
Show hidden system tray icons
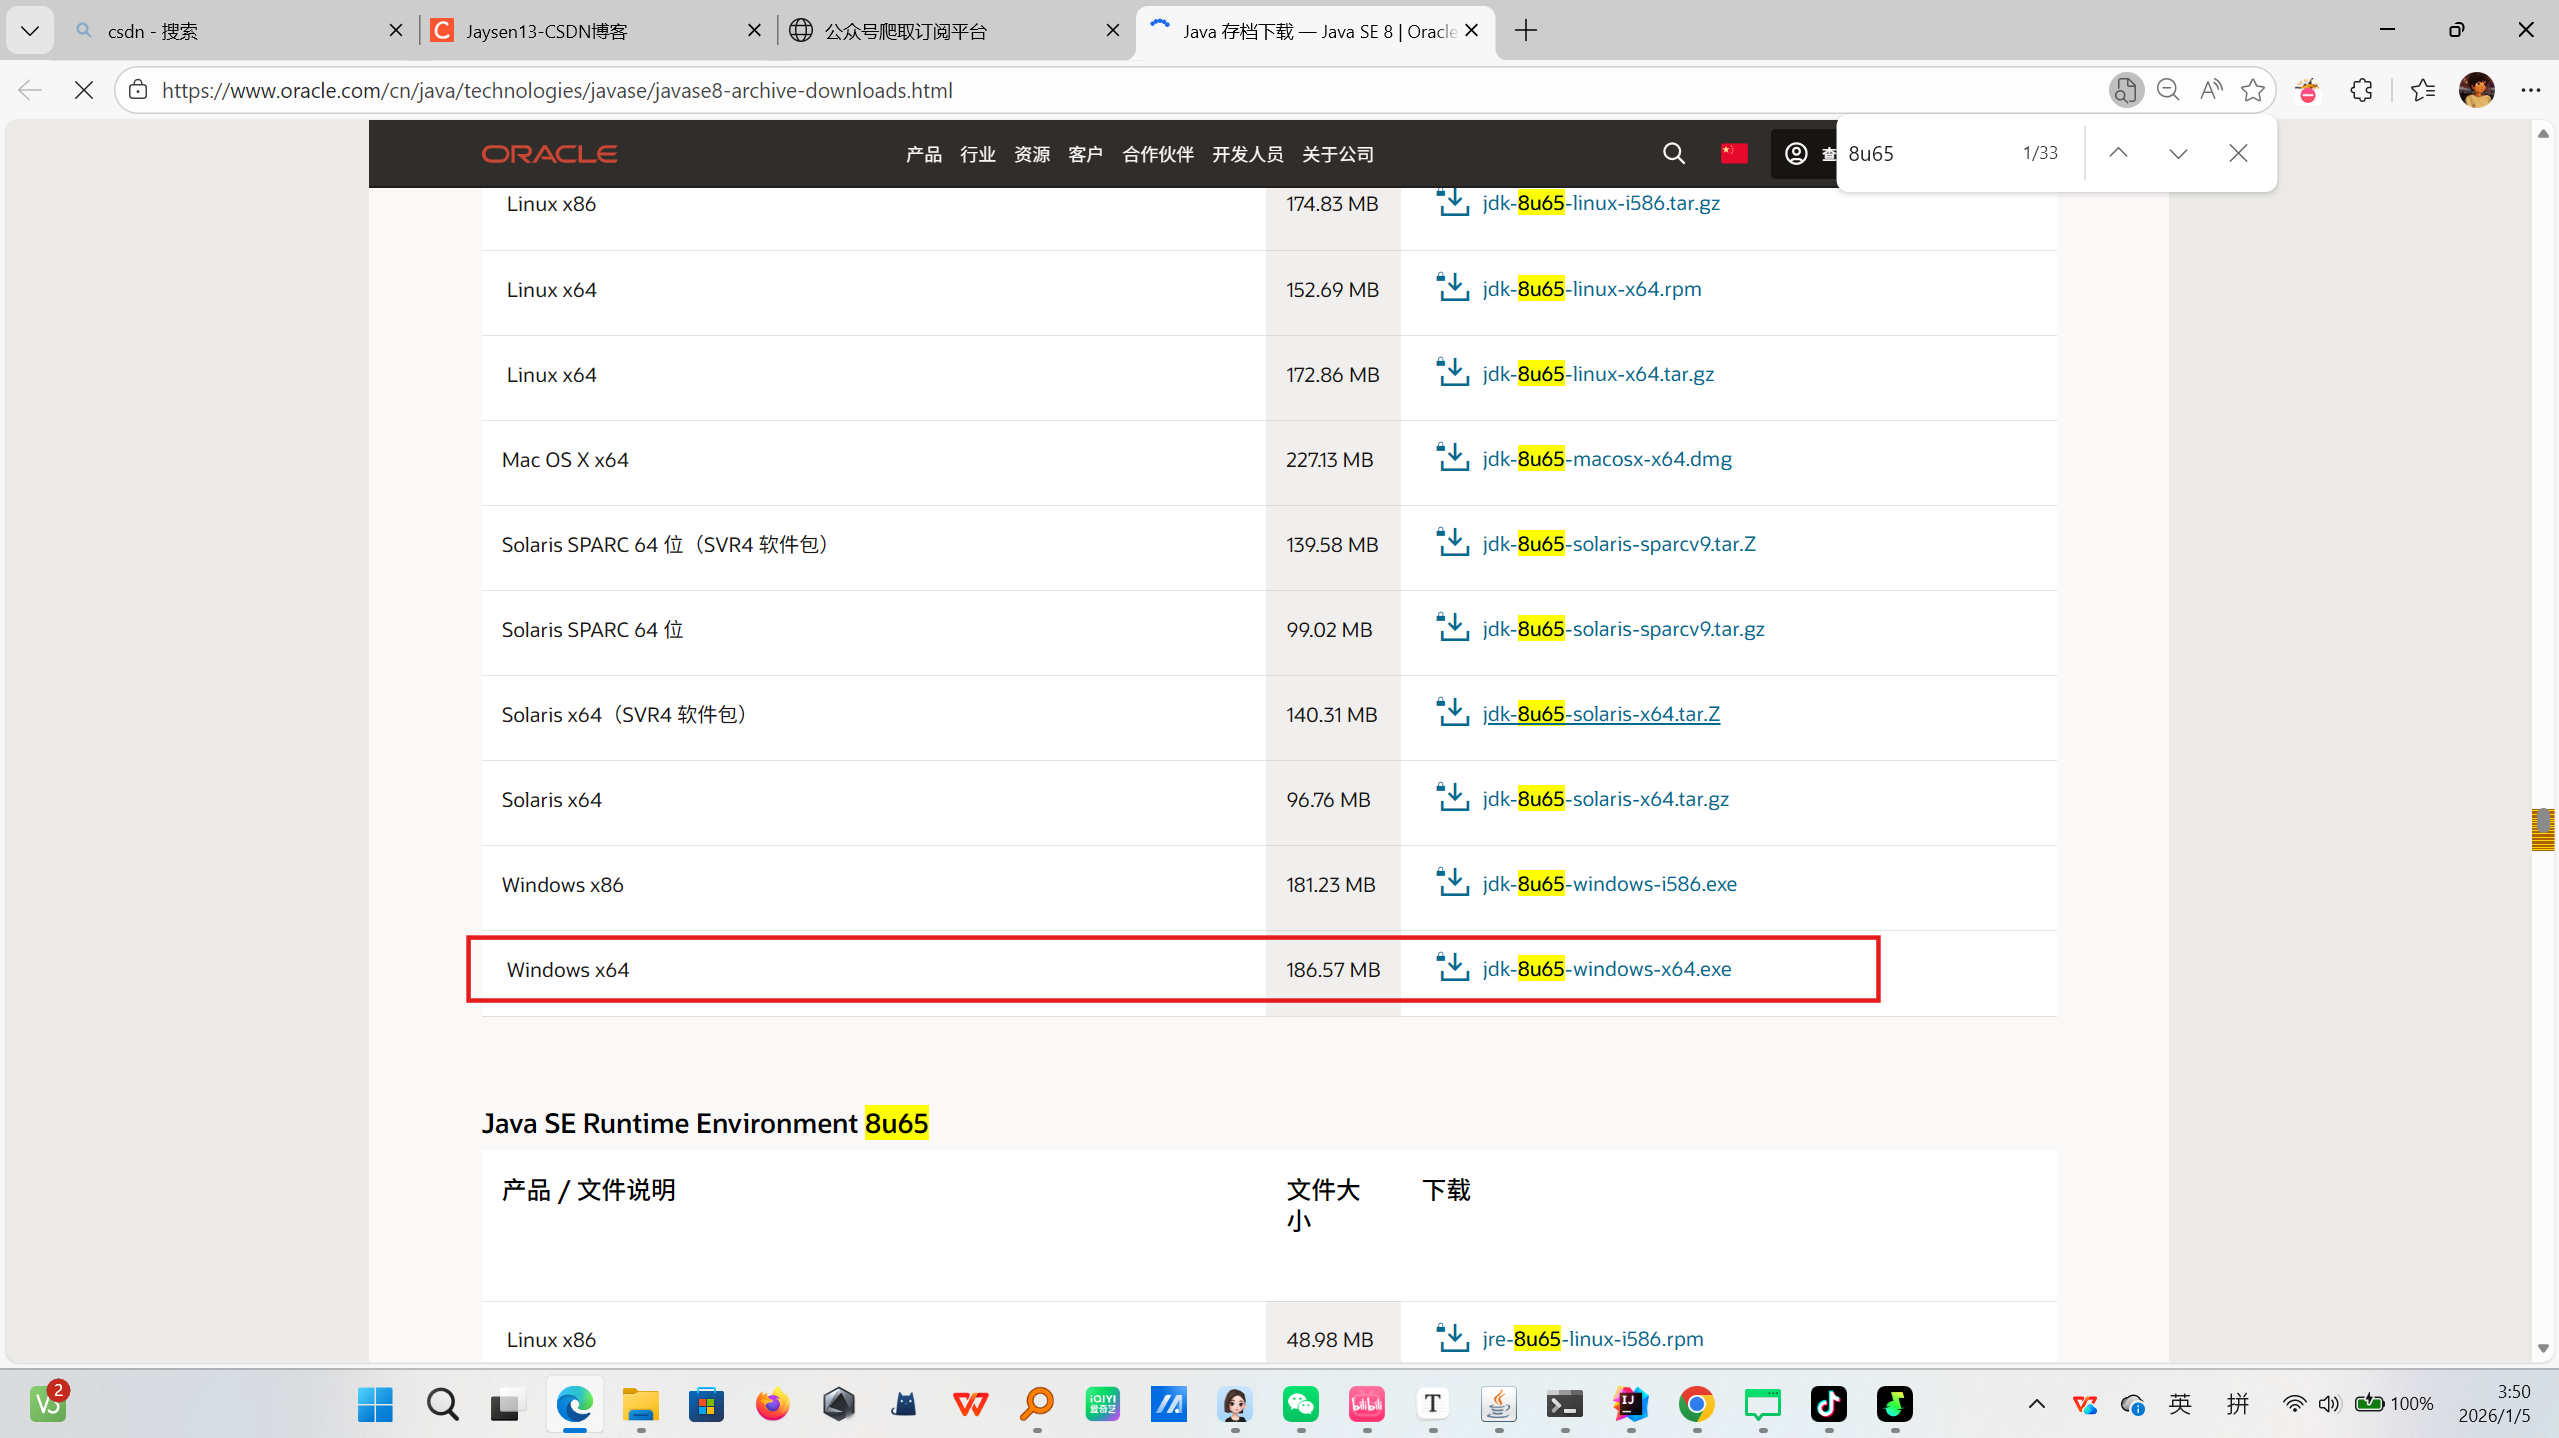click(2036, 1404)
